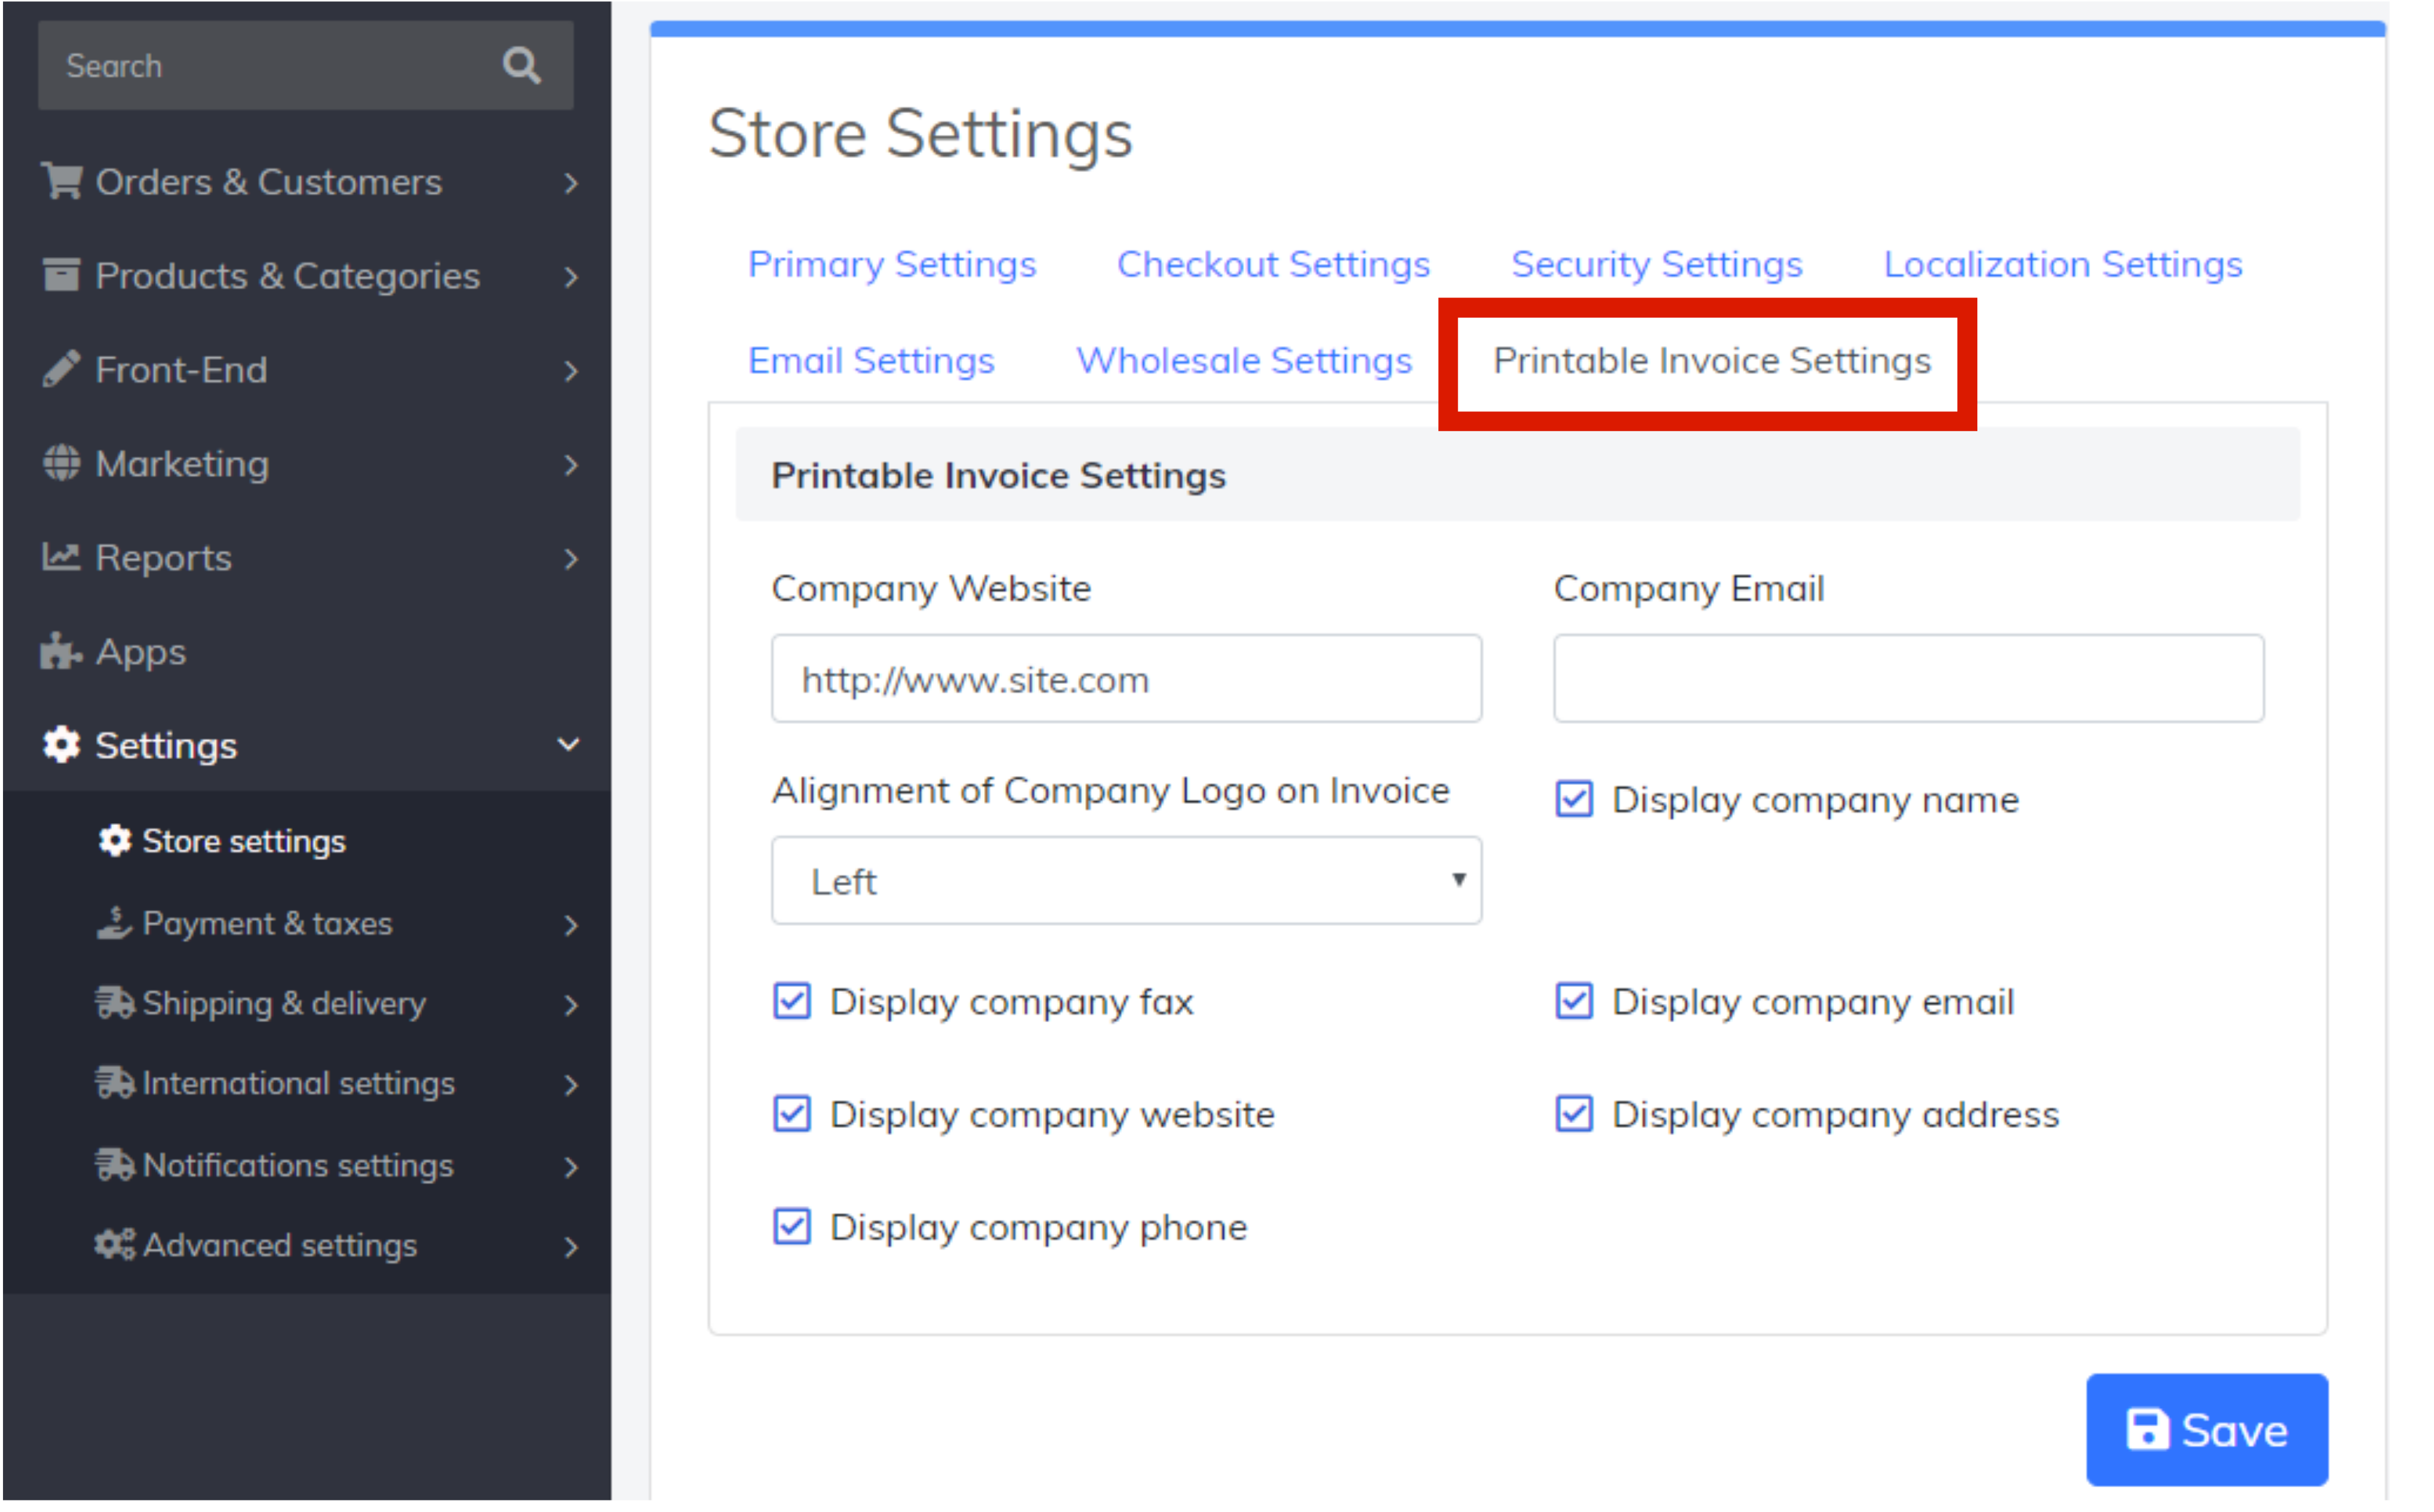Click the Orders & Customers cart icon
The image size is (2434, 1512).
point(62,183)
